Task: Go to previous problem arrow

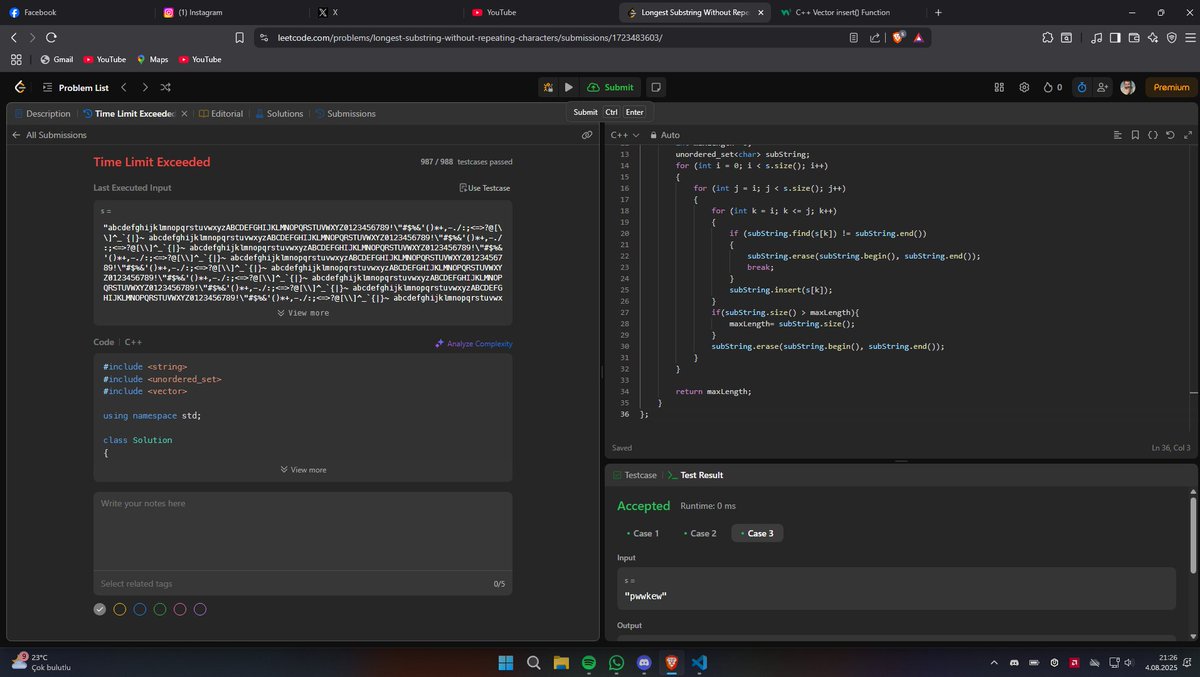Action: tap(124, 87)
